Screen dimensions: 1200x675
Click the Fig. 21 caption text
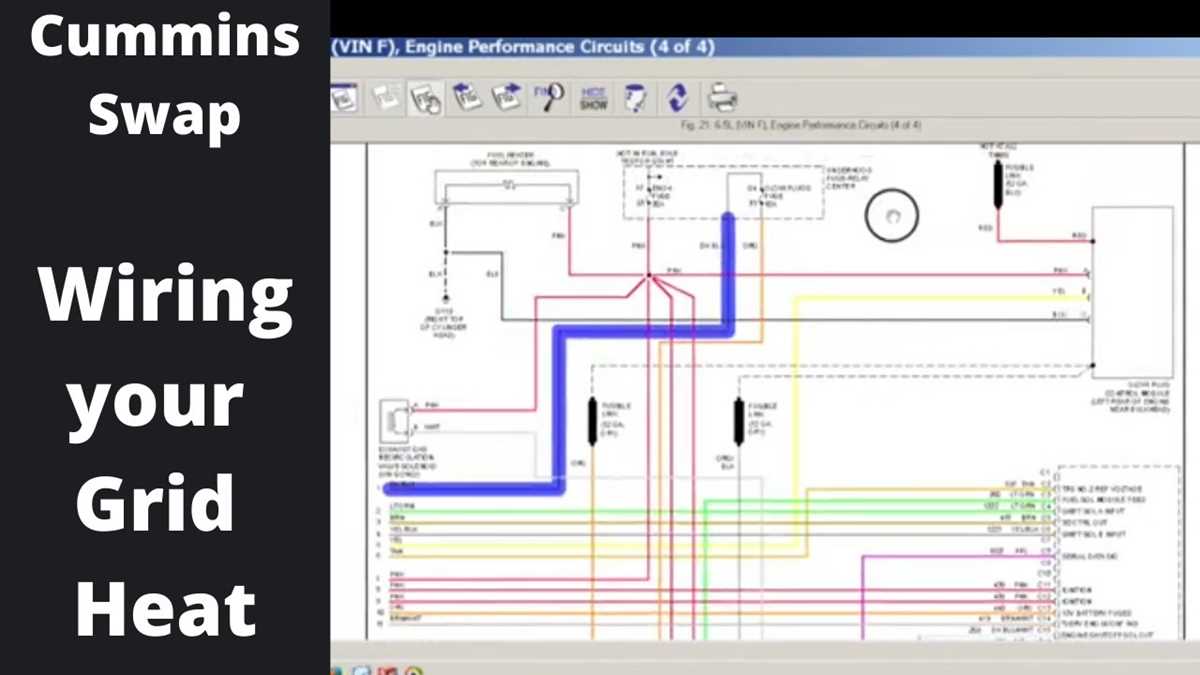(x=800, y=125)
